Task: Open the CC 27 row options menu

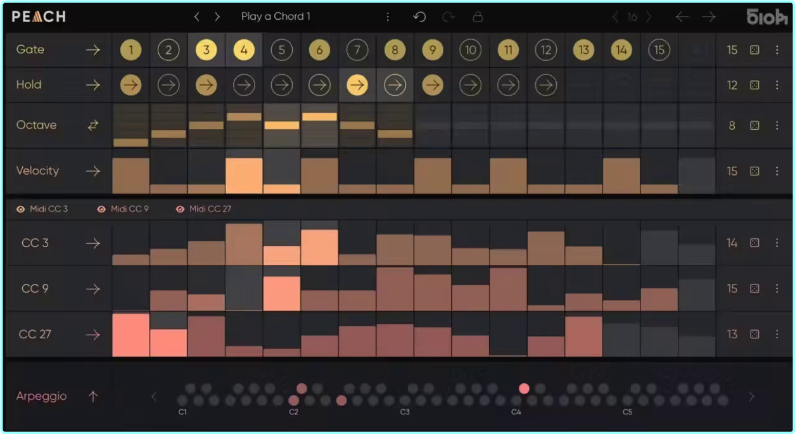Action: 777,334
